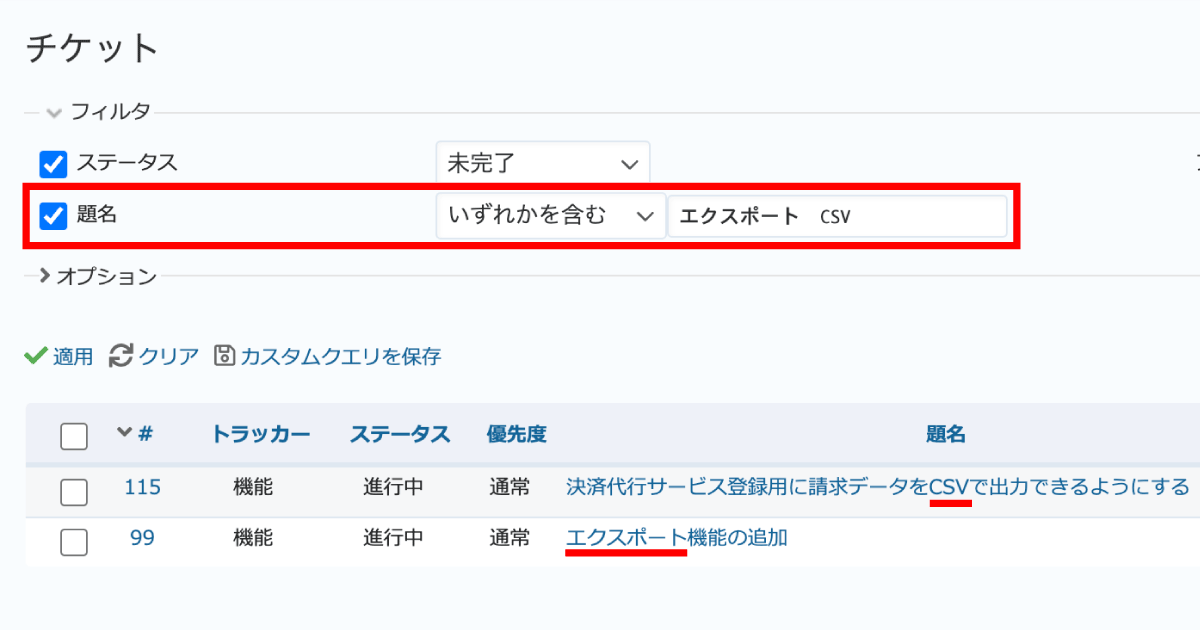
Task: Toggle the select-all checkbox in the table header
Action: (x=73, y=433)
